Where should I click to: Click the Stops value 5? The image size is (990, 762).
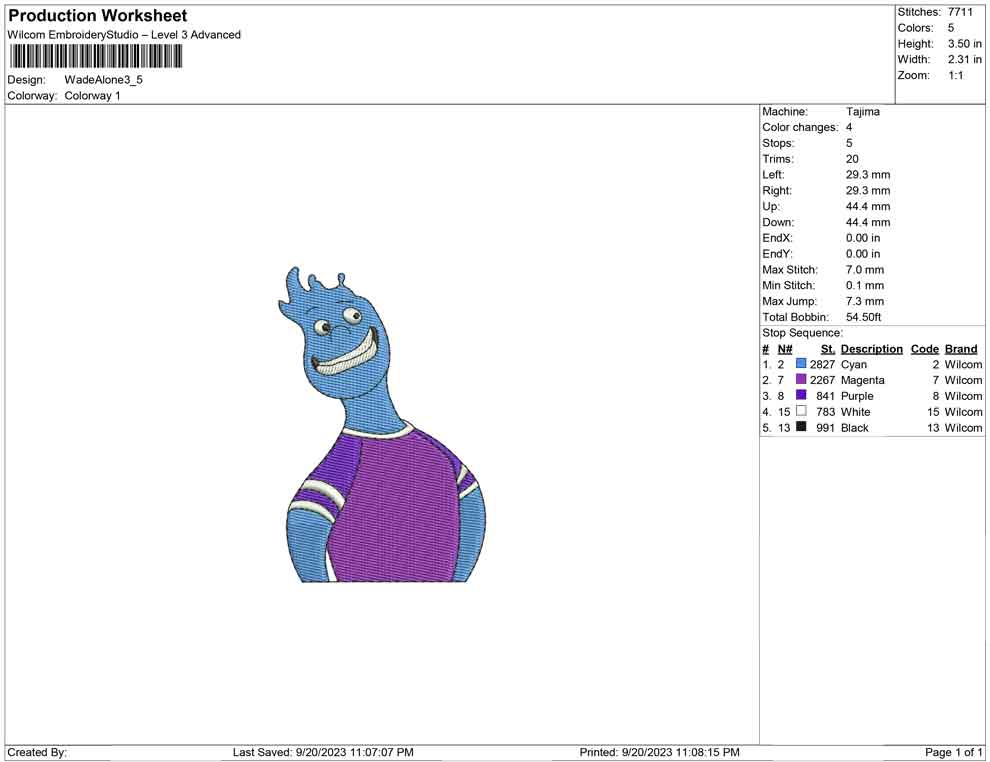849,143
